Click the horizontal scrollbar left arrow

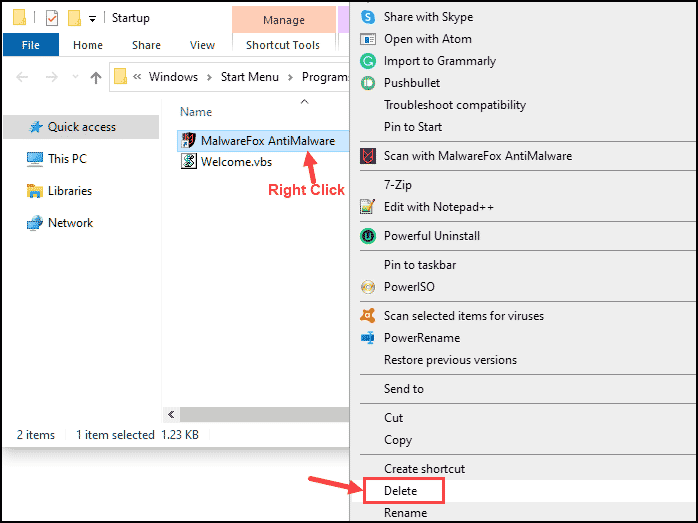click(171, 414)
